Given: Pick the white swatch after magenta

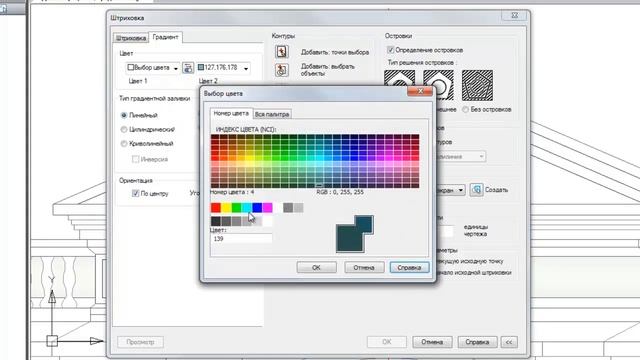Looking at the screenshot, I should [278, 208].
